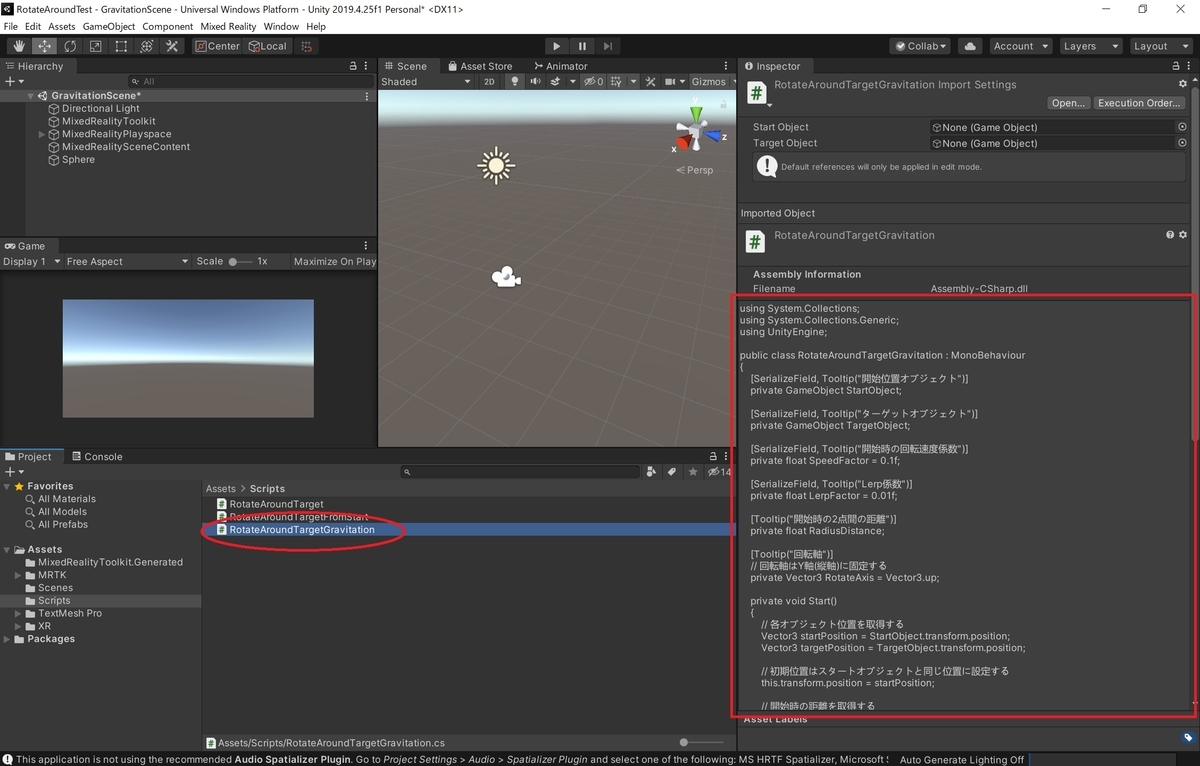This screenshot has width=1200, height=766.
Task: Click the Step frame button
Action: click(608, 46)
